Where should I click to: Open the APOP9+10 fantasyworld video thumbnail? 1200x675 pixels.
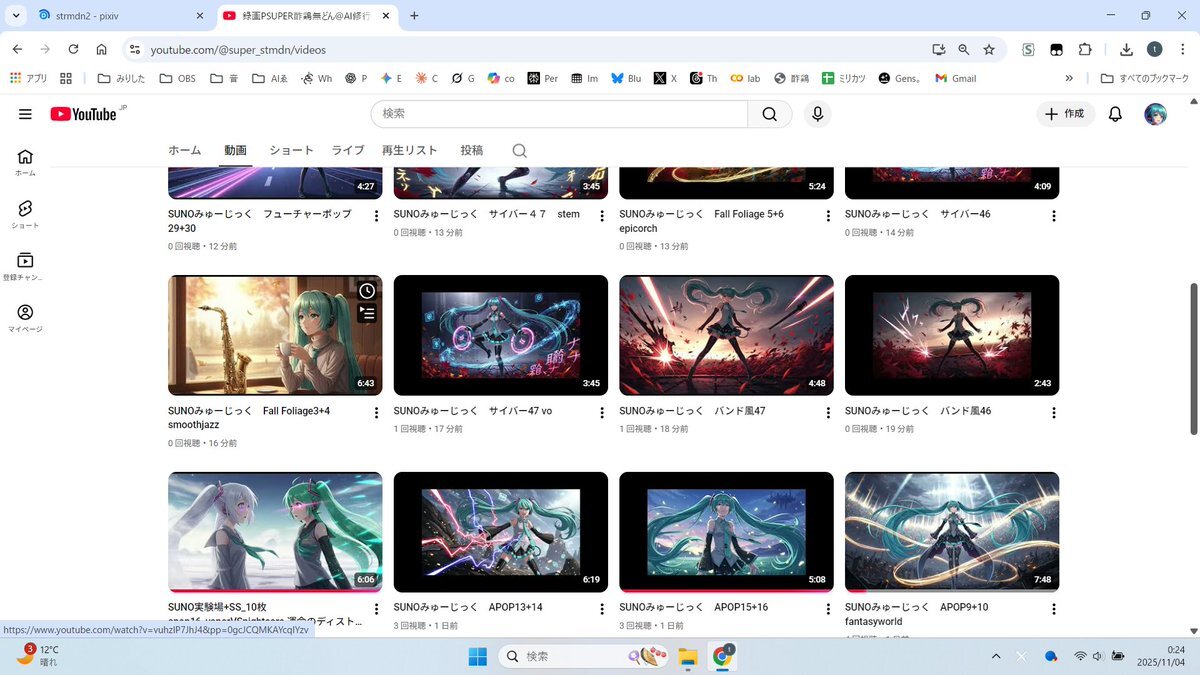[x=951, y=532]
